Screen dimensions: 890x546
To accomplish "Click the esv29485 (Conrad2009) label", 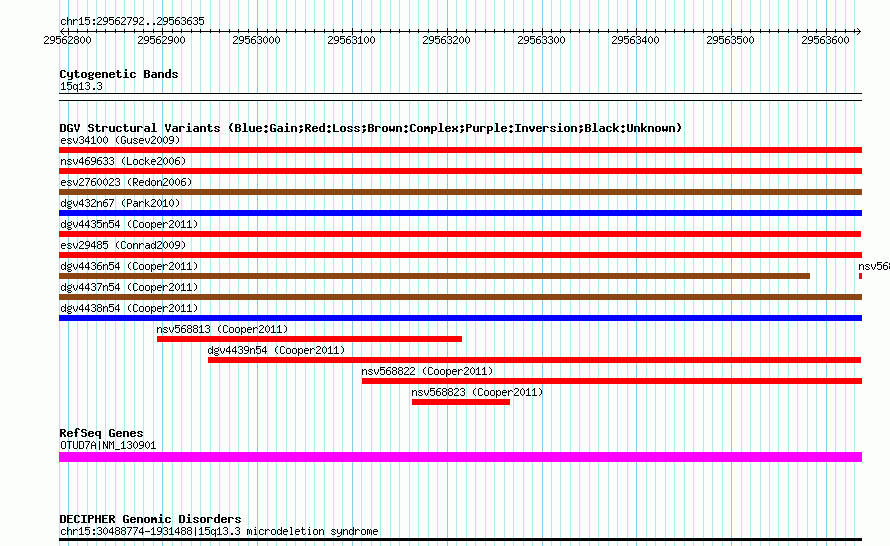I will (123, 245).
